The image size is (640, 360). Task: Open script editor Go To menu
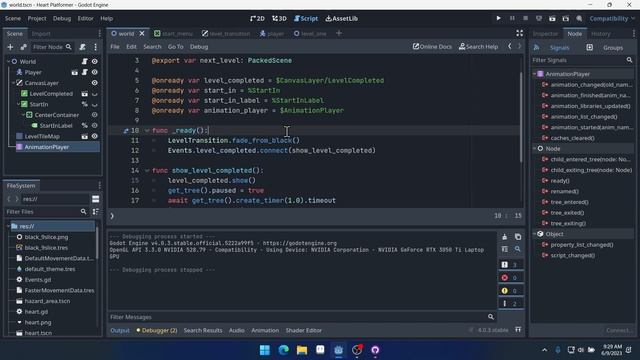click(x=176, y=47)
